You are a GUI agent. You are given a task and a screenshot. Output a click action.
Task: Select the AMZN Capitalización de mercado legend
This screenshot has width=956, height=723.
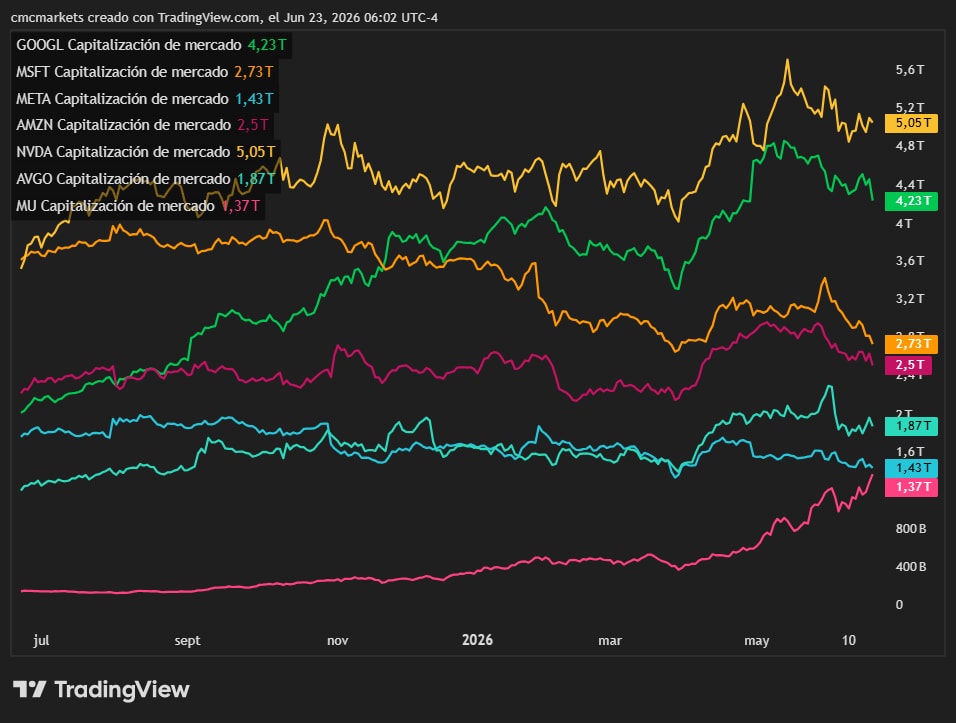pyautogui.click(x=142, y=125)
